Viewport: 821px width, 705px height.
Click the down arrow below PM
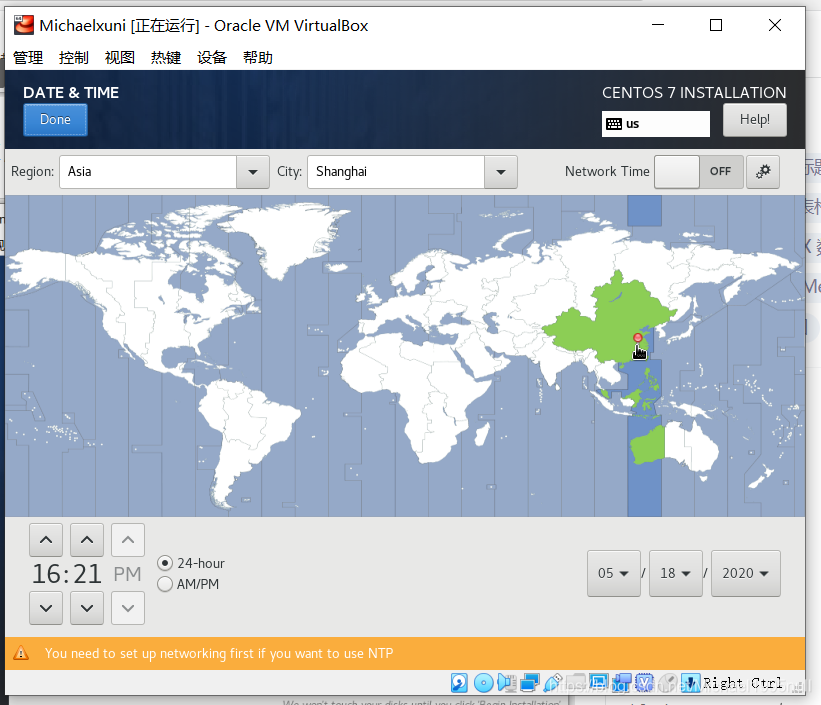128,608
